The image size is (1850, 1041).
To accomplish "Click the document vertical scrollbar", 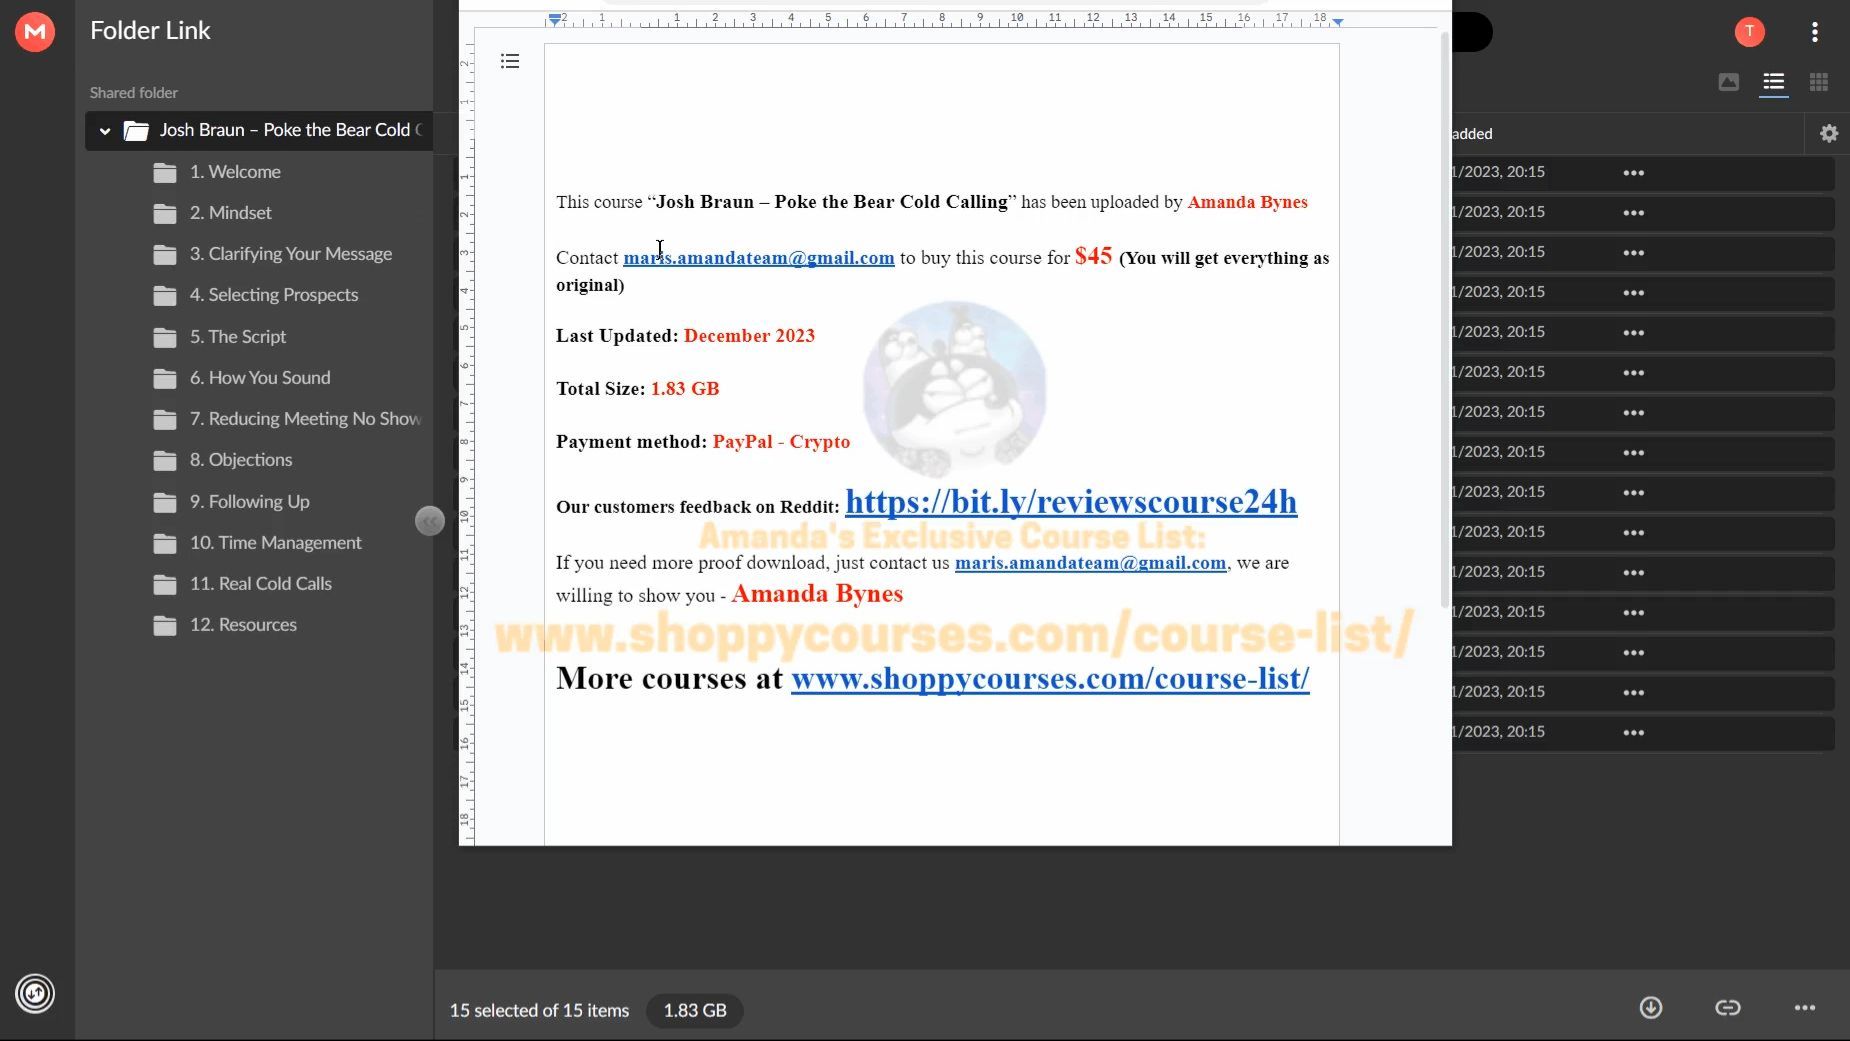I will pyautogui.click(x=1444, y=320).
